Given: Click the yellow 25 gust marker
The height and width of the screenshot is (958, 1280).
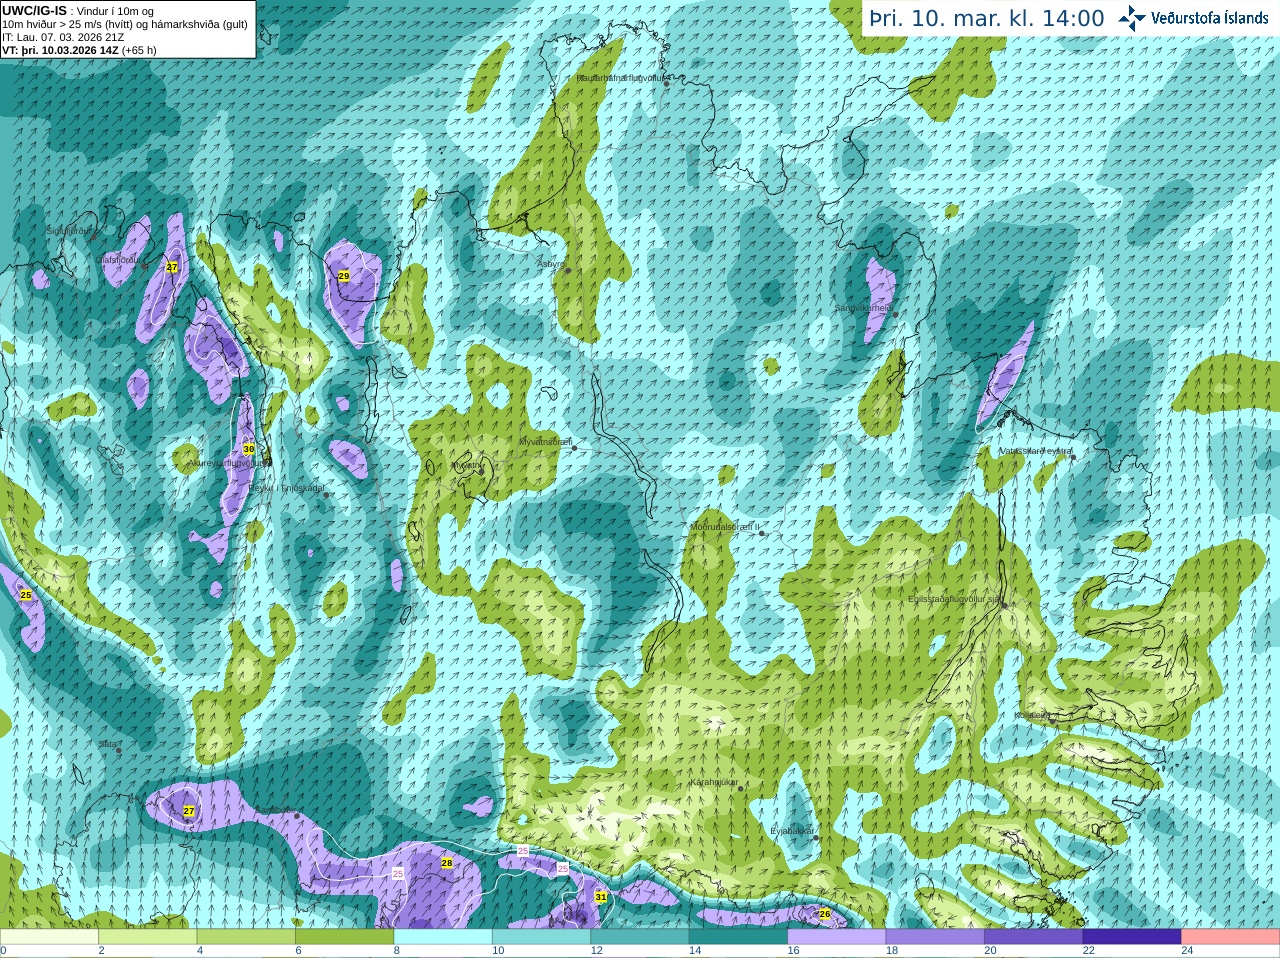Looking at the screenshot, I should pyautogui.click(x=26, y=595).
